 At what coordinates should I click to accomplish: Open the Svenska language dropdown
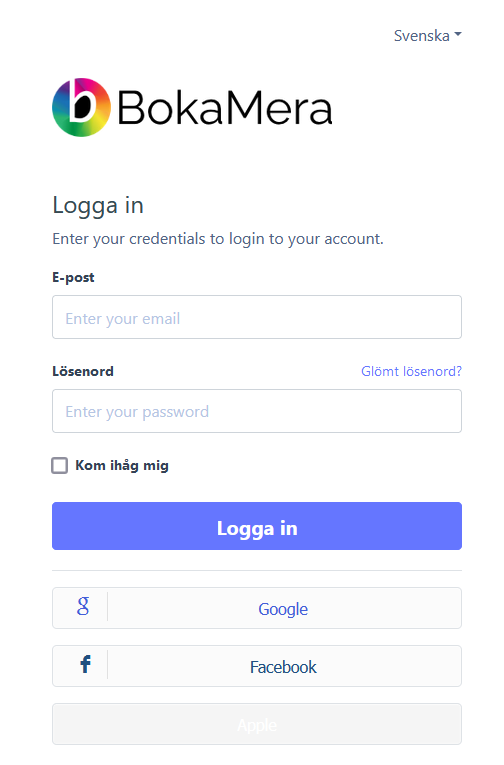tap(427, 36)
